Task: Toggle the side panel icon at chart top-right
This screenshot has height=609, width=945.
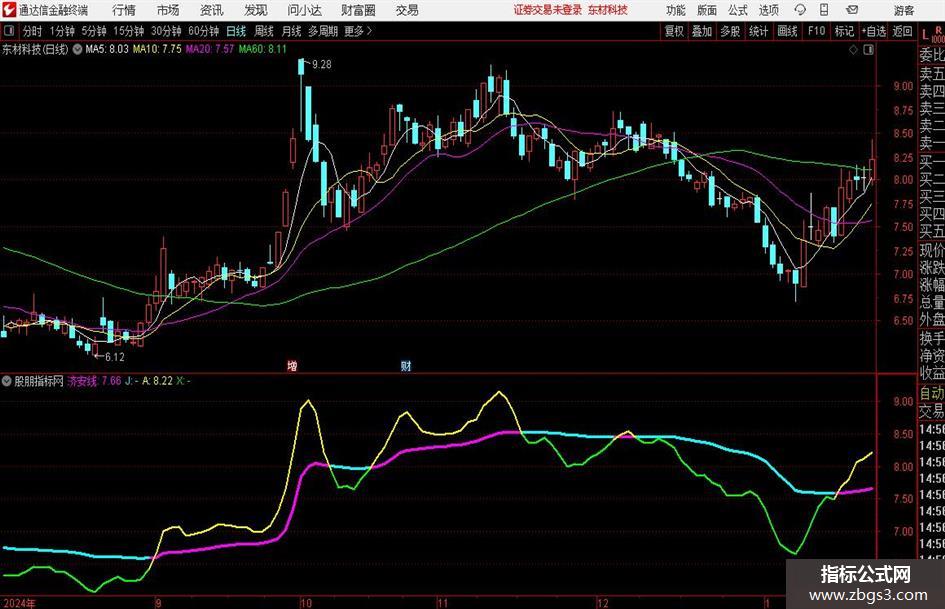Action: 868,50
